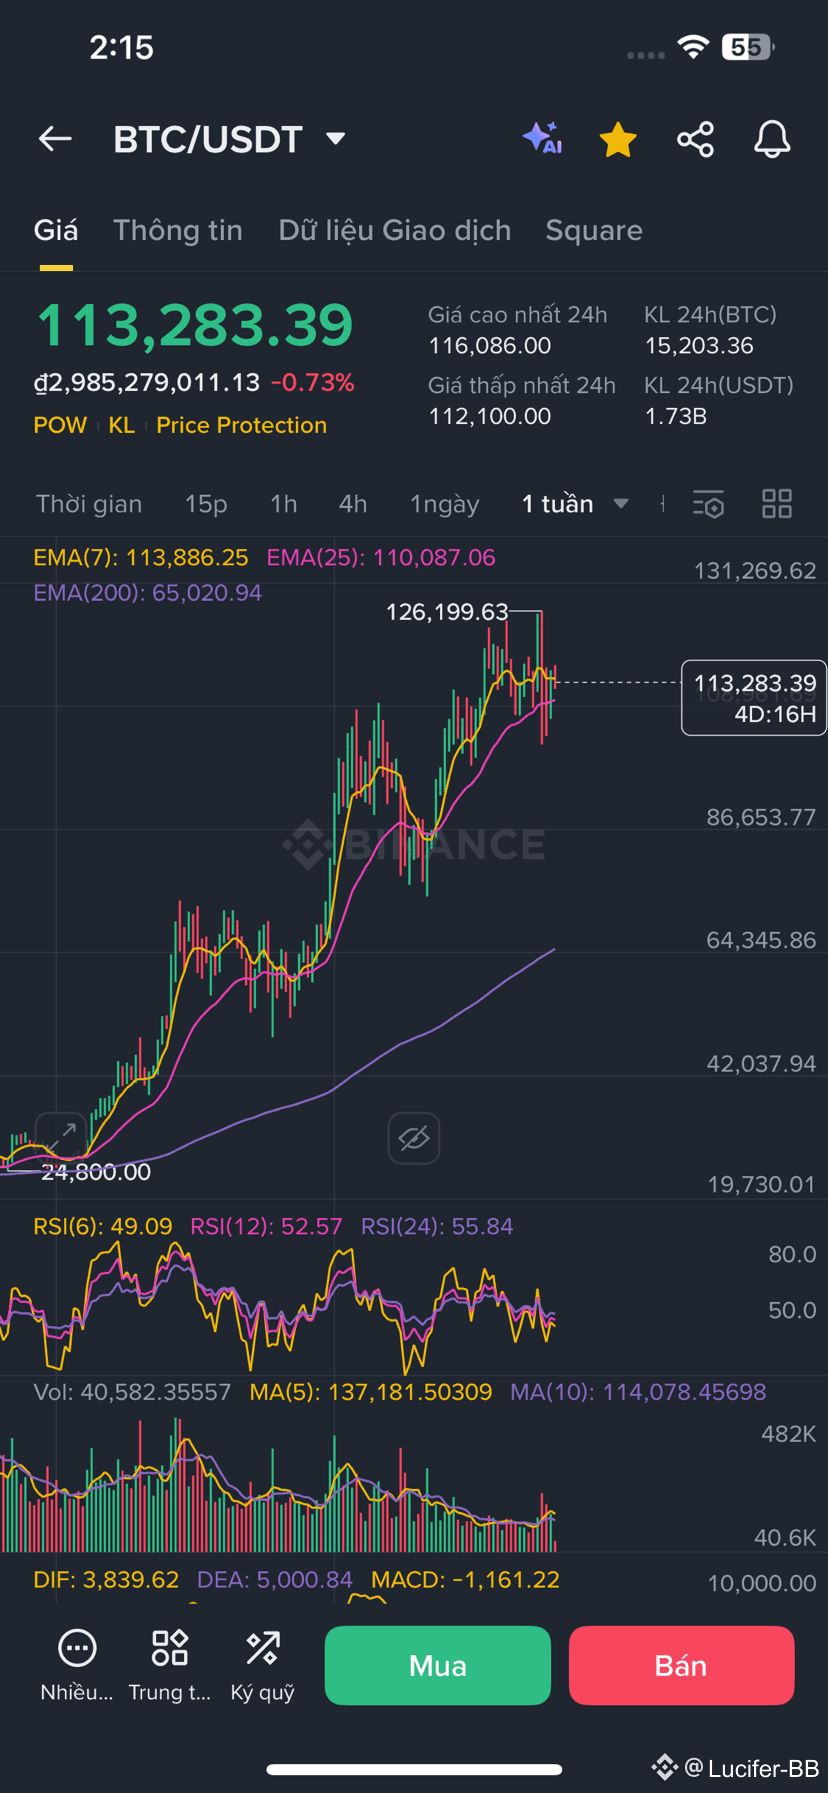Tap the RSI(6): 49.09 label

coord(103,1226)
